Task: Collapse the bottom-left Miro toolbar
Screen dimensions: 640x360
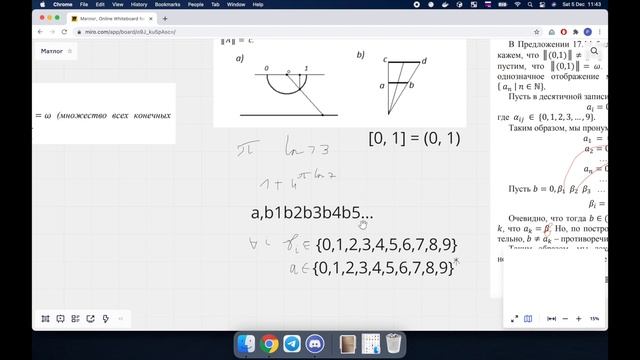Action: coord(121,319)
